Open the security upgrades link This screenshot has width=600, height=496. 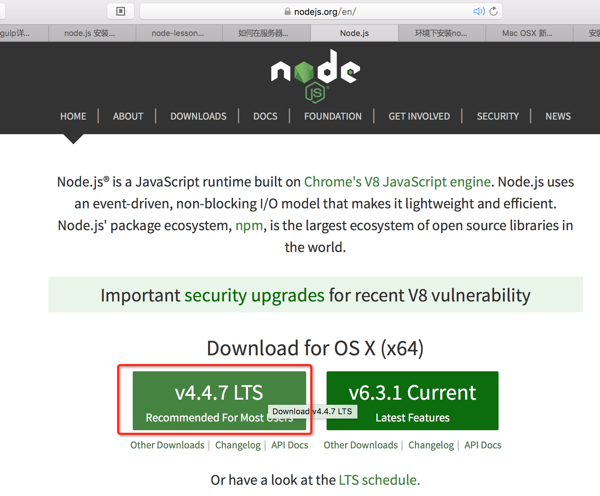coord(254,295)
